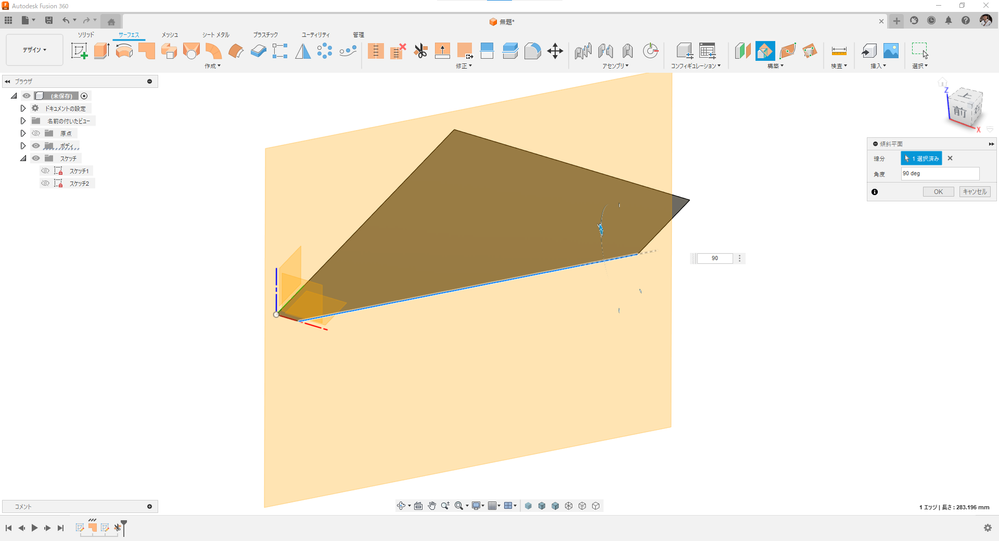The height and width of the screenshot is (541, 999).
Task: Select the Thicken tool
Action: pos(258,51)
